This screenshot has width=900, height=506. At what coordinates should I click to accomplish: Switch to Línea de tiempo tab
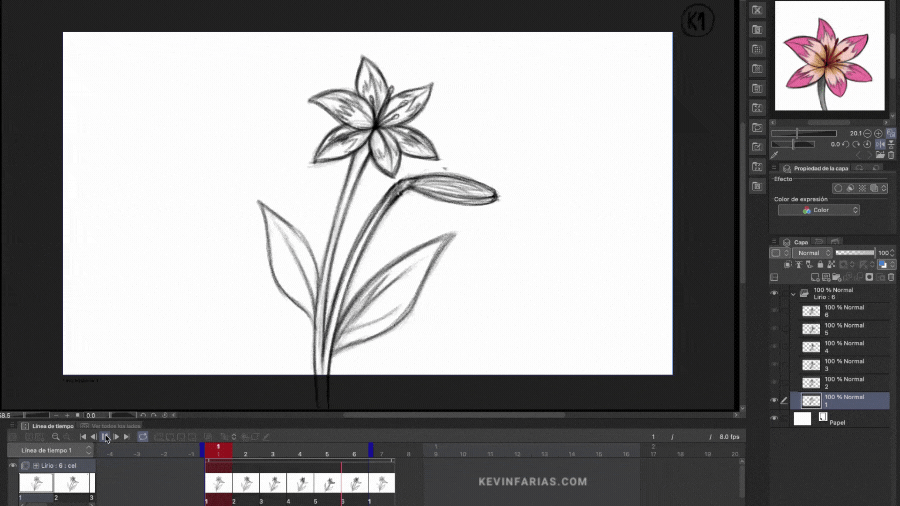click(48, 426)
